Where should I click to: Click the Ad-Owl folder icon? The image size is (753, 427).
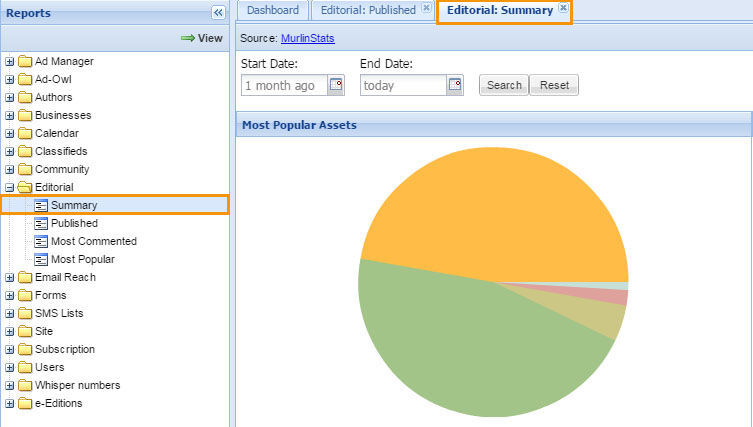click(x=25, y=79)
